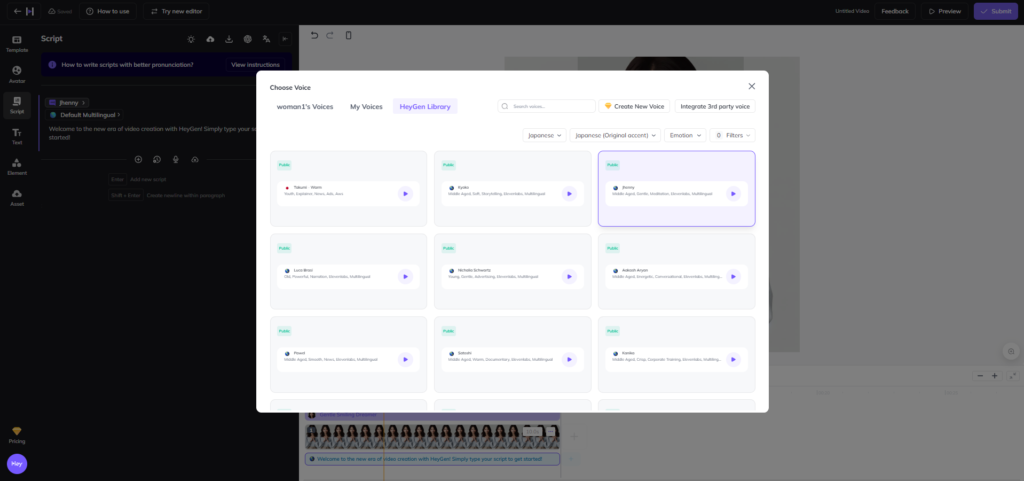The height and width of the screenshot is (481, 1024).
Task: Click the redo arrow
Action: (330, 35)
